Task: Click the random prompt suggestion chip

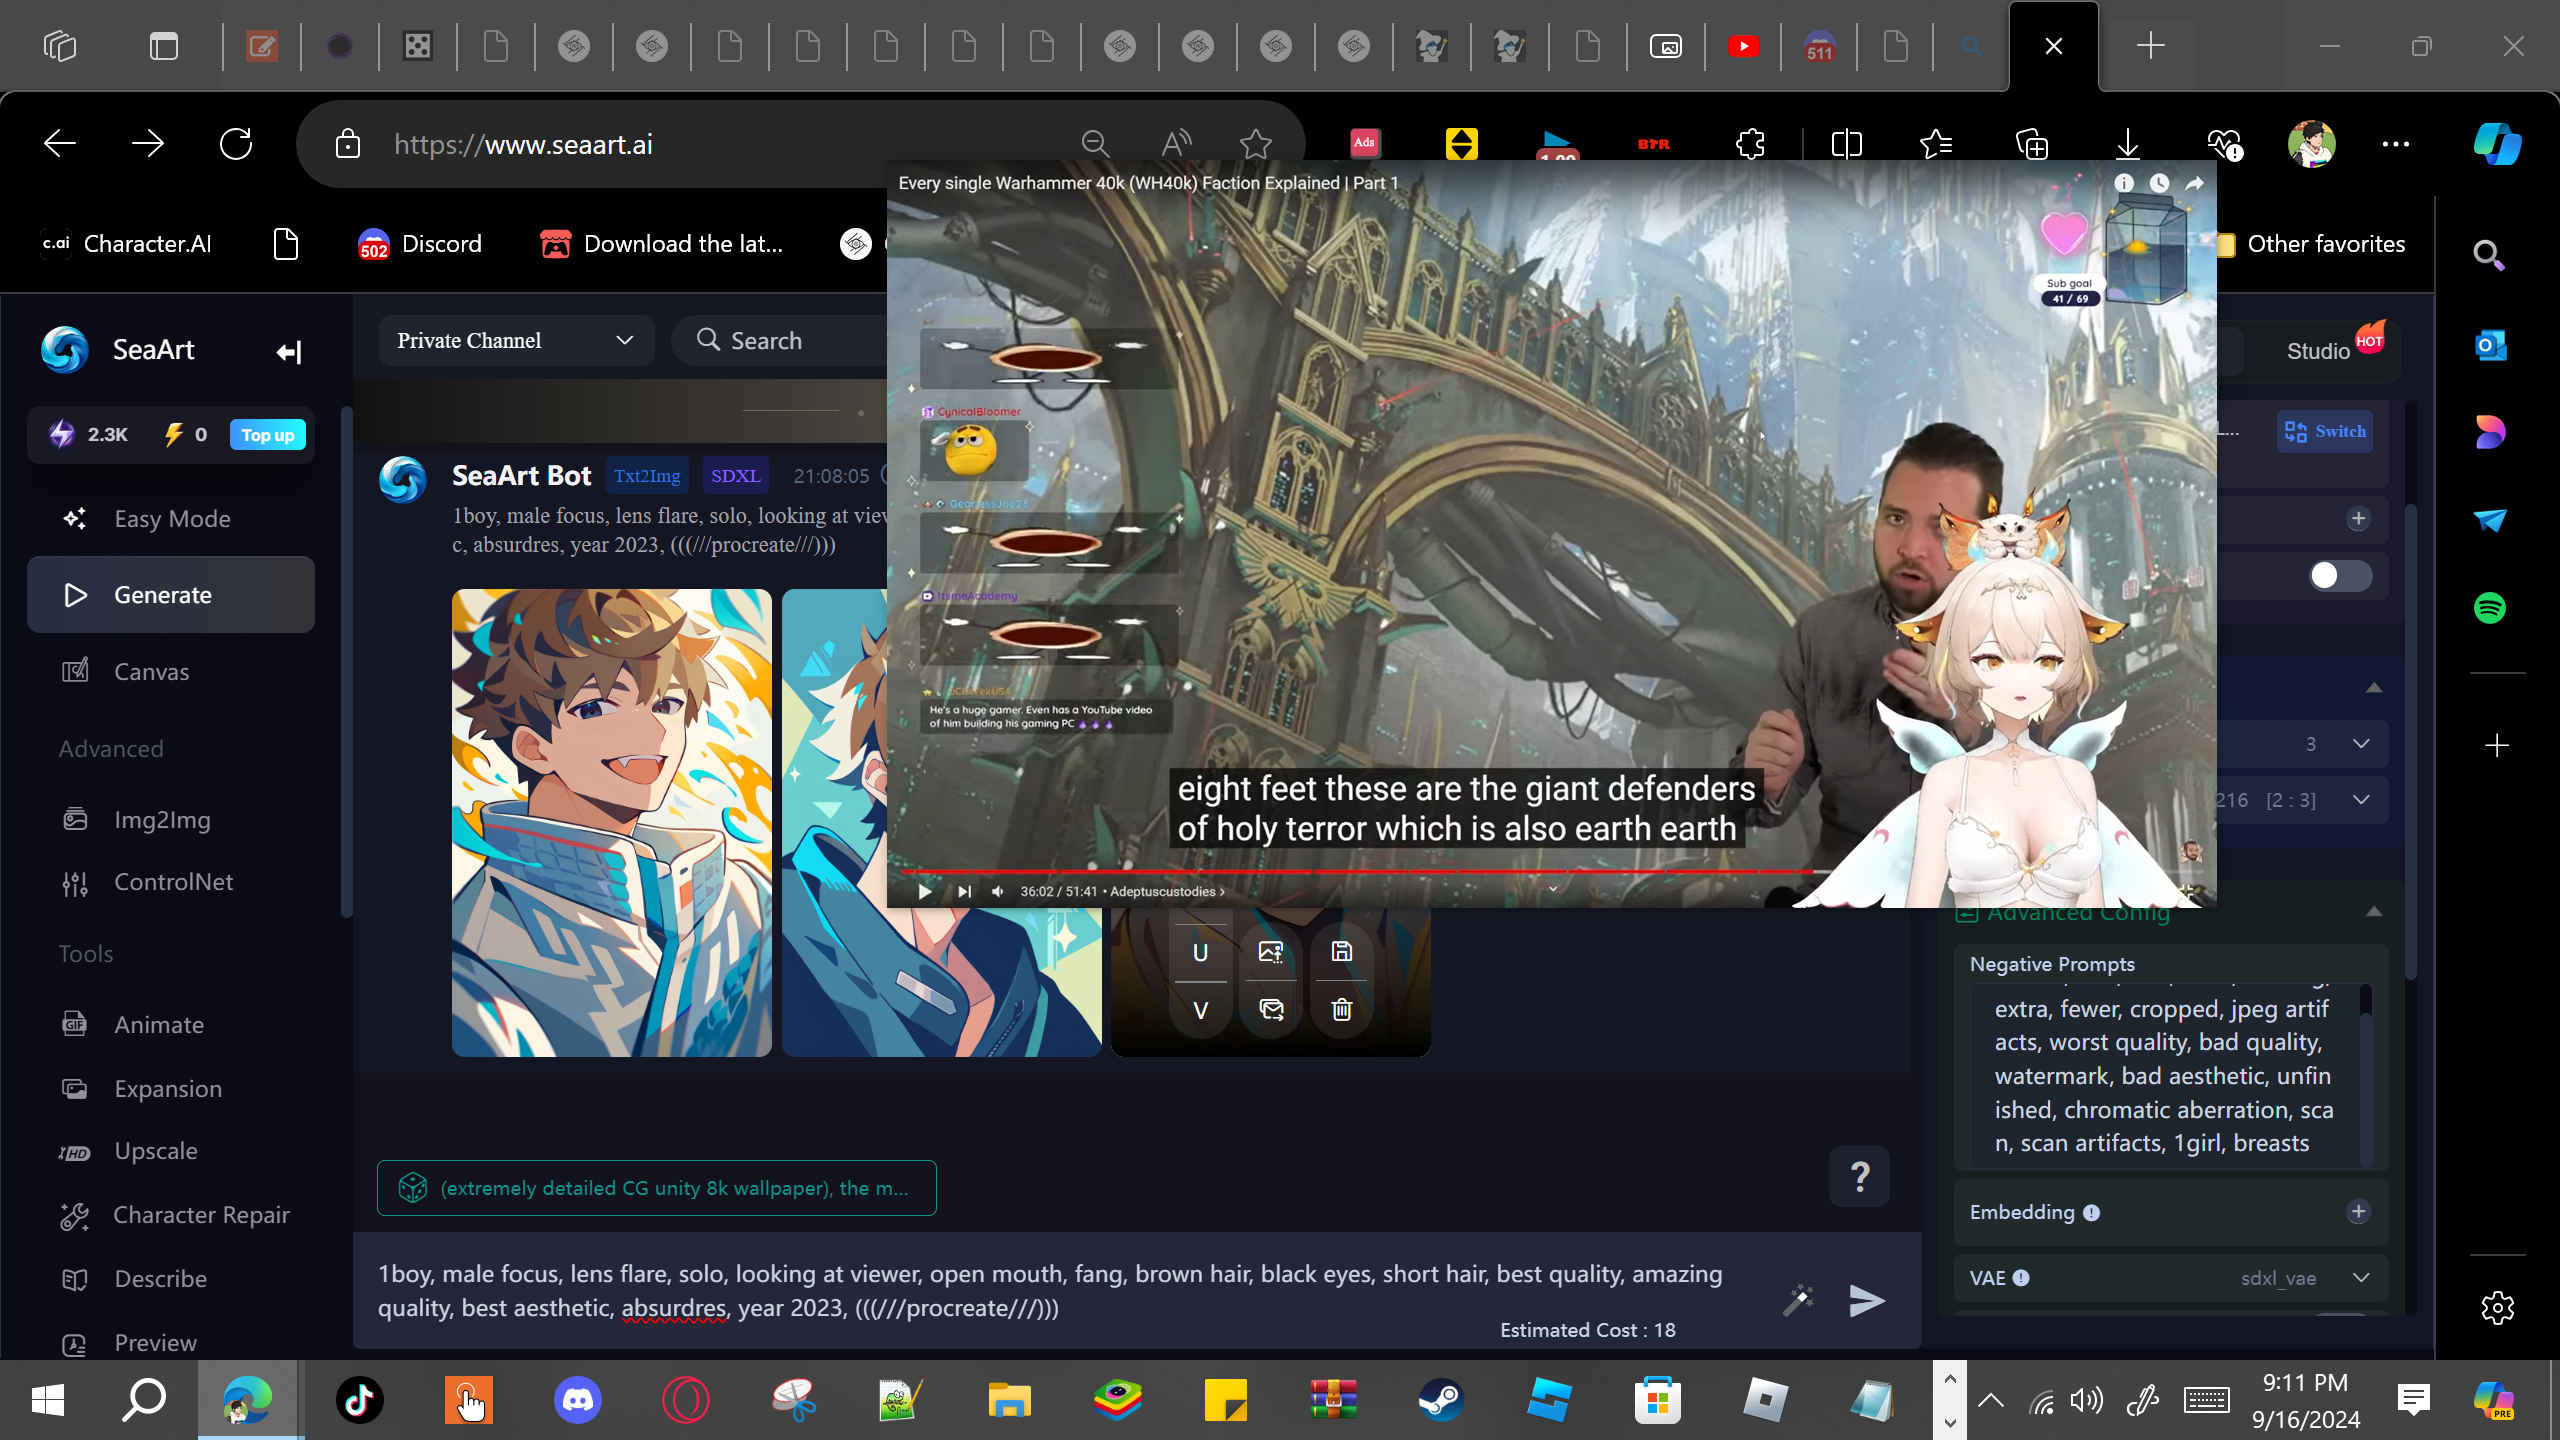Action: (657, 1188)
